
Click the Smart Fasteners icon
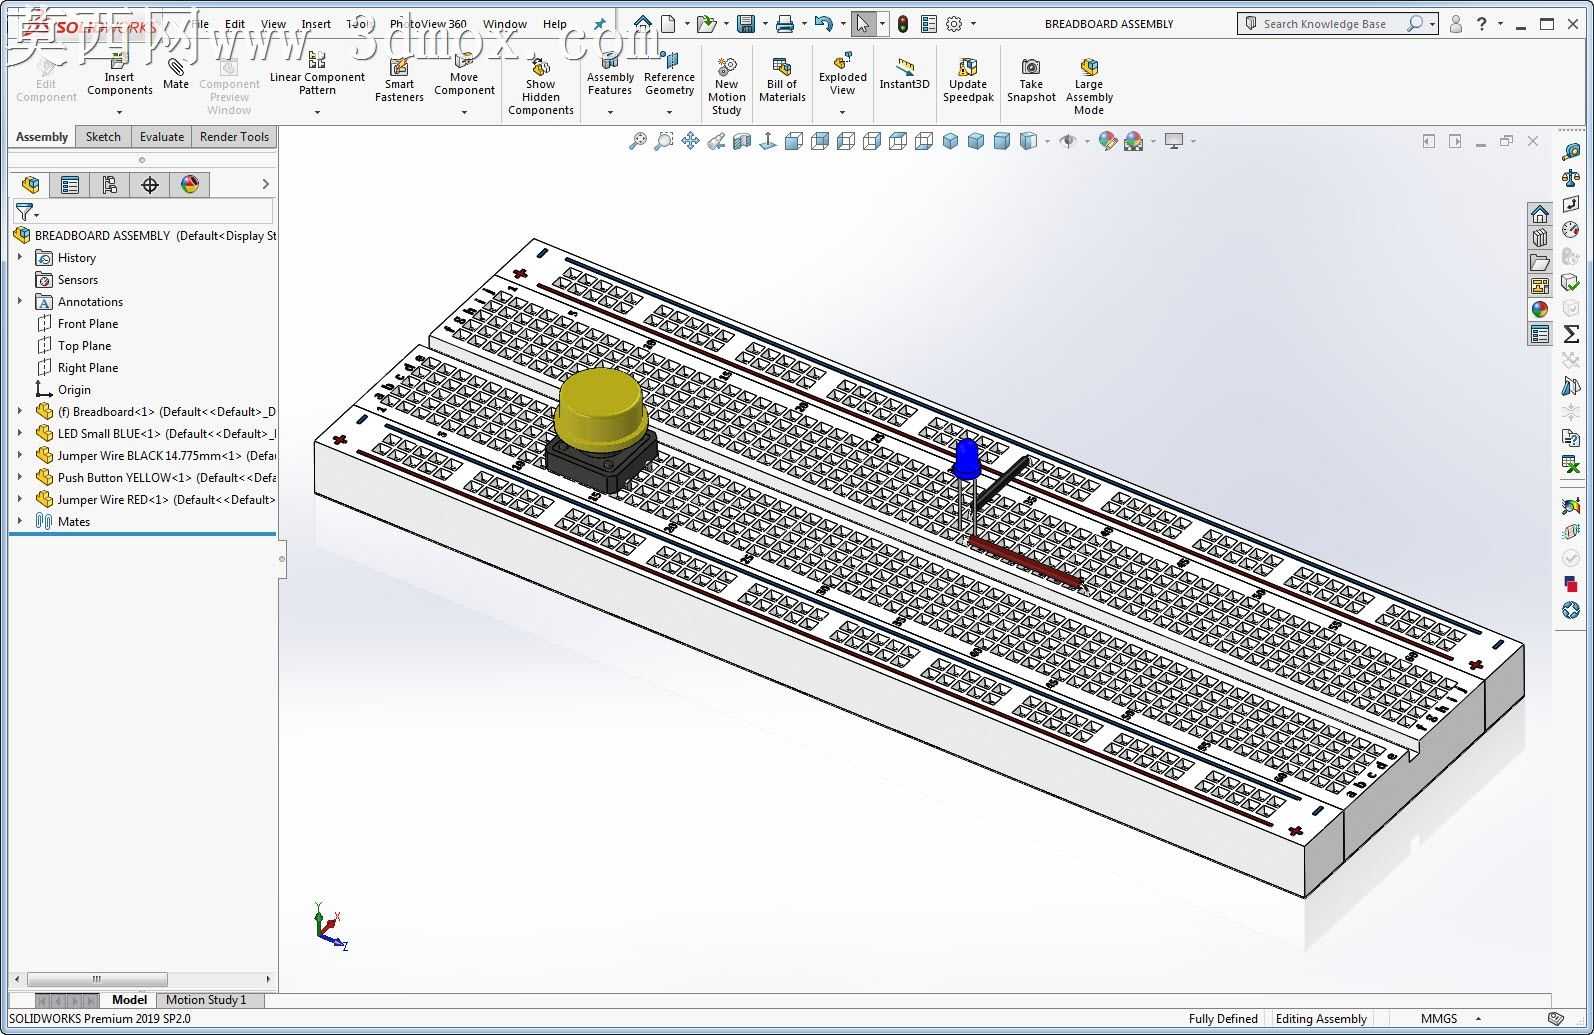tap(399, 79)
